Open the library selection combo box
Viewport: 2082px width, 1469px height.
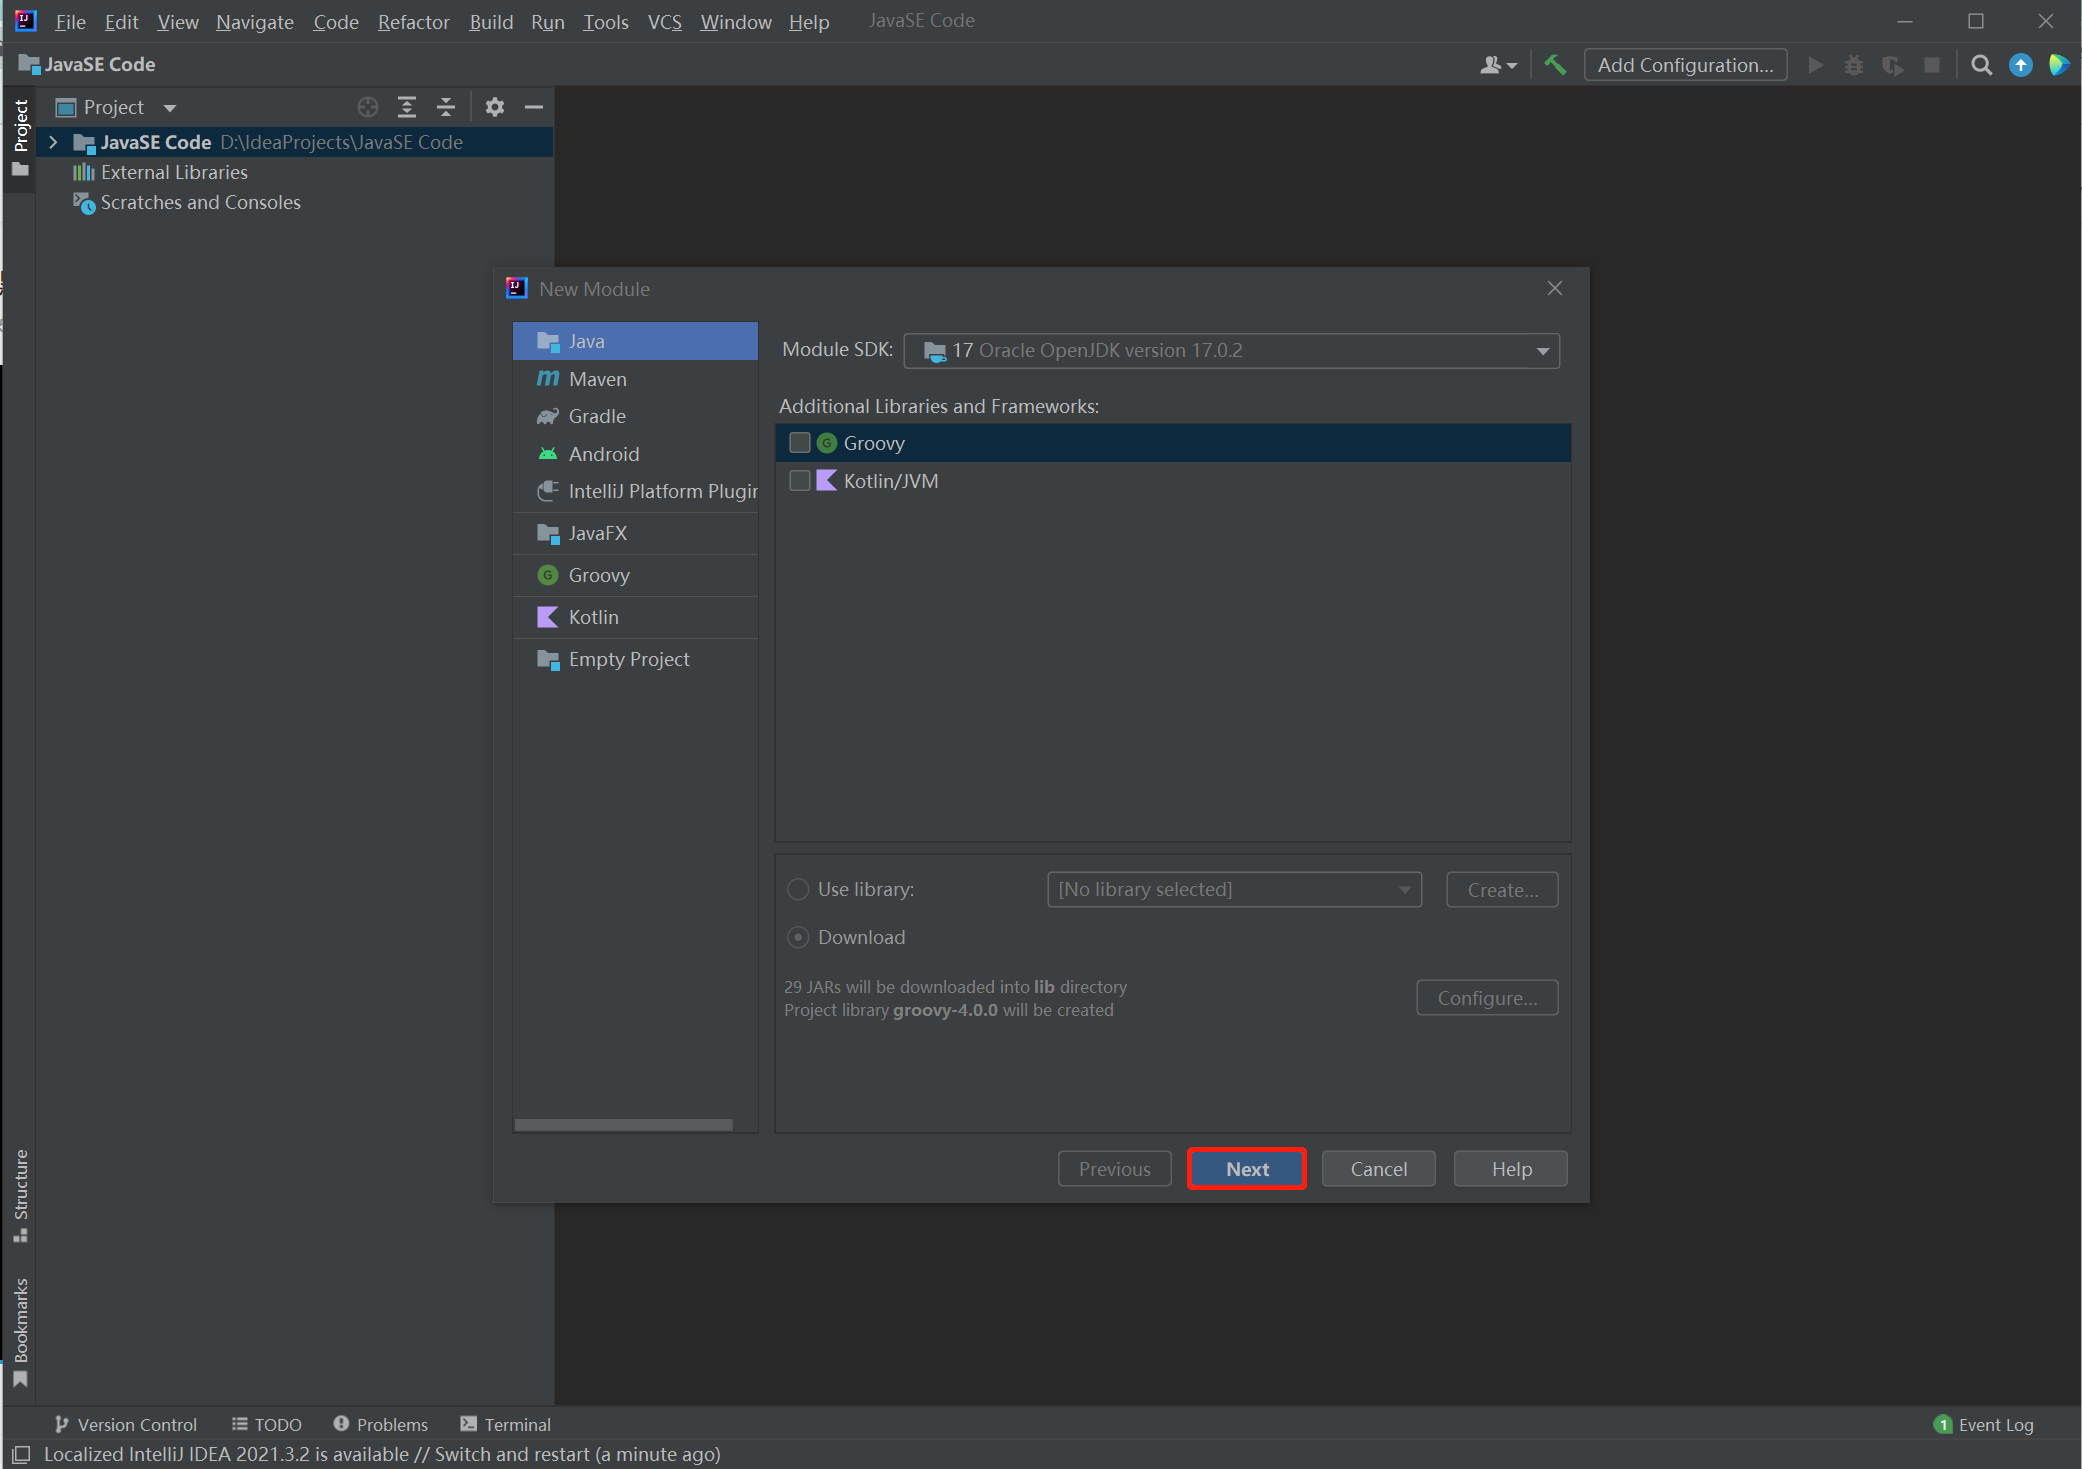pos(1405,889)
